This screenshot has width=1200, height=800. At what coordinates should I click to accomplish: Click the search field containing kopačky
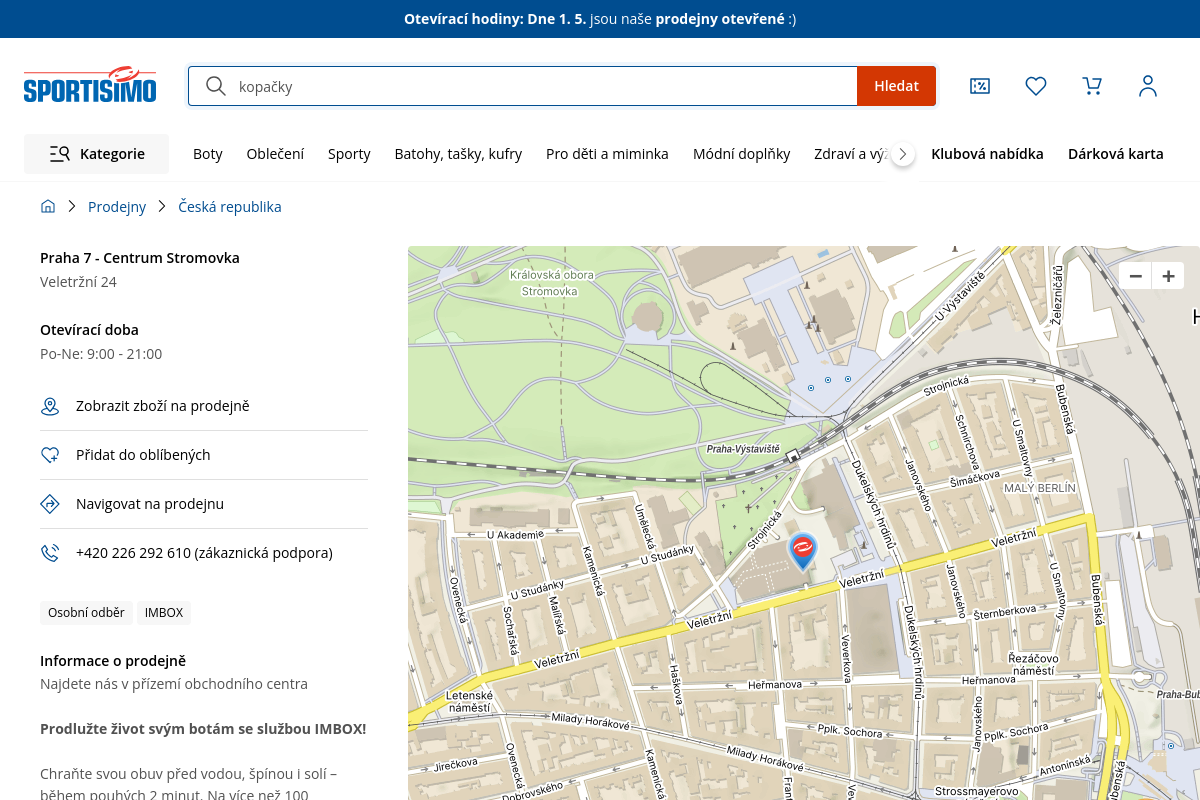tap(540, 86)
